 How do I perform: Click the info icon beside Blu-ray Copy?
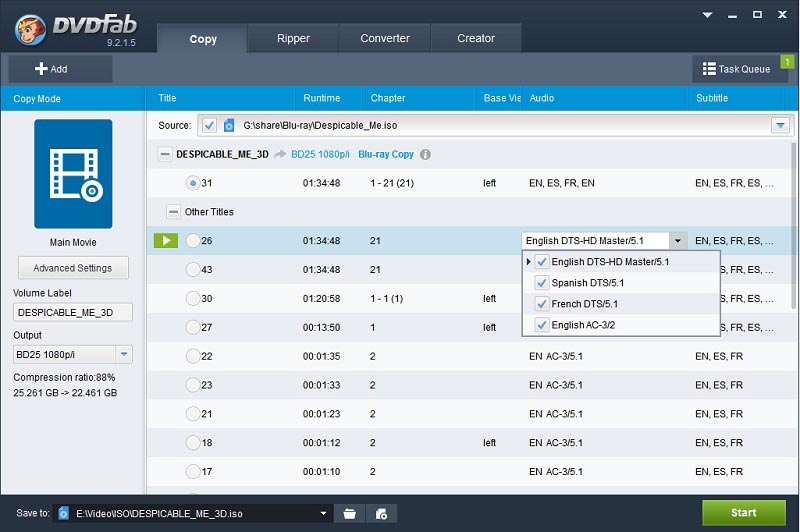click(x=425, y=155)
